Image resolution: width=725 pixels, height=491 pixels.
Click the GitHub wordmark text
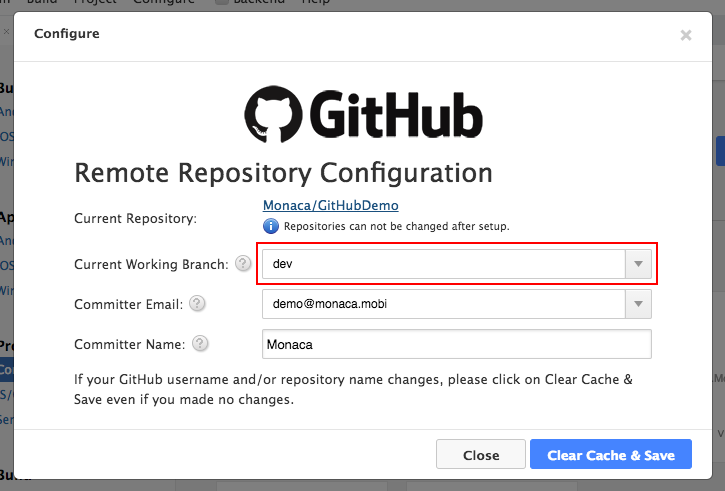pos(396,113)
